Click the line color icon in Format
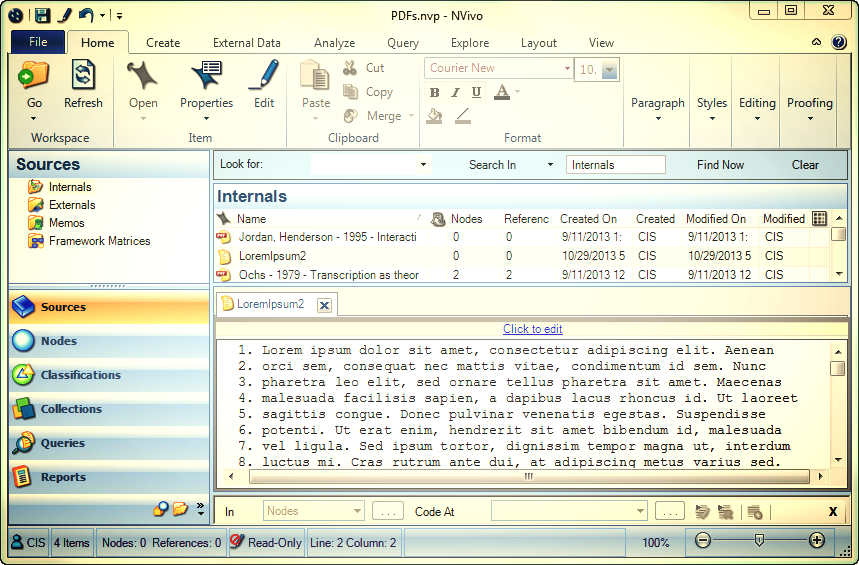This screenshot has width=859, height=565. pyautogui.click(x=463, y=116)
